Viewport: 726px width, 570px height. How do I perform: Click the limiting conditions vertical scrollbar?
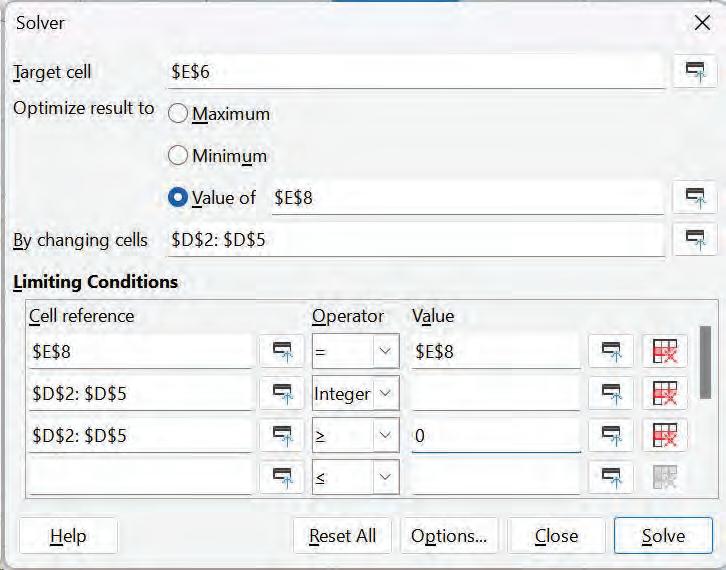click(706, 360)
